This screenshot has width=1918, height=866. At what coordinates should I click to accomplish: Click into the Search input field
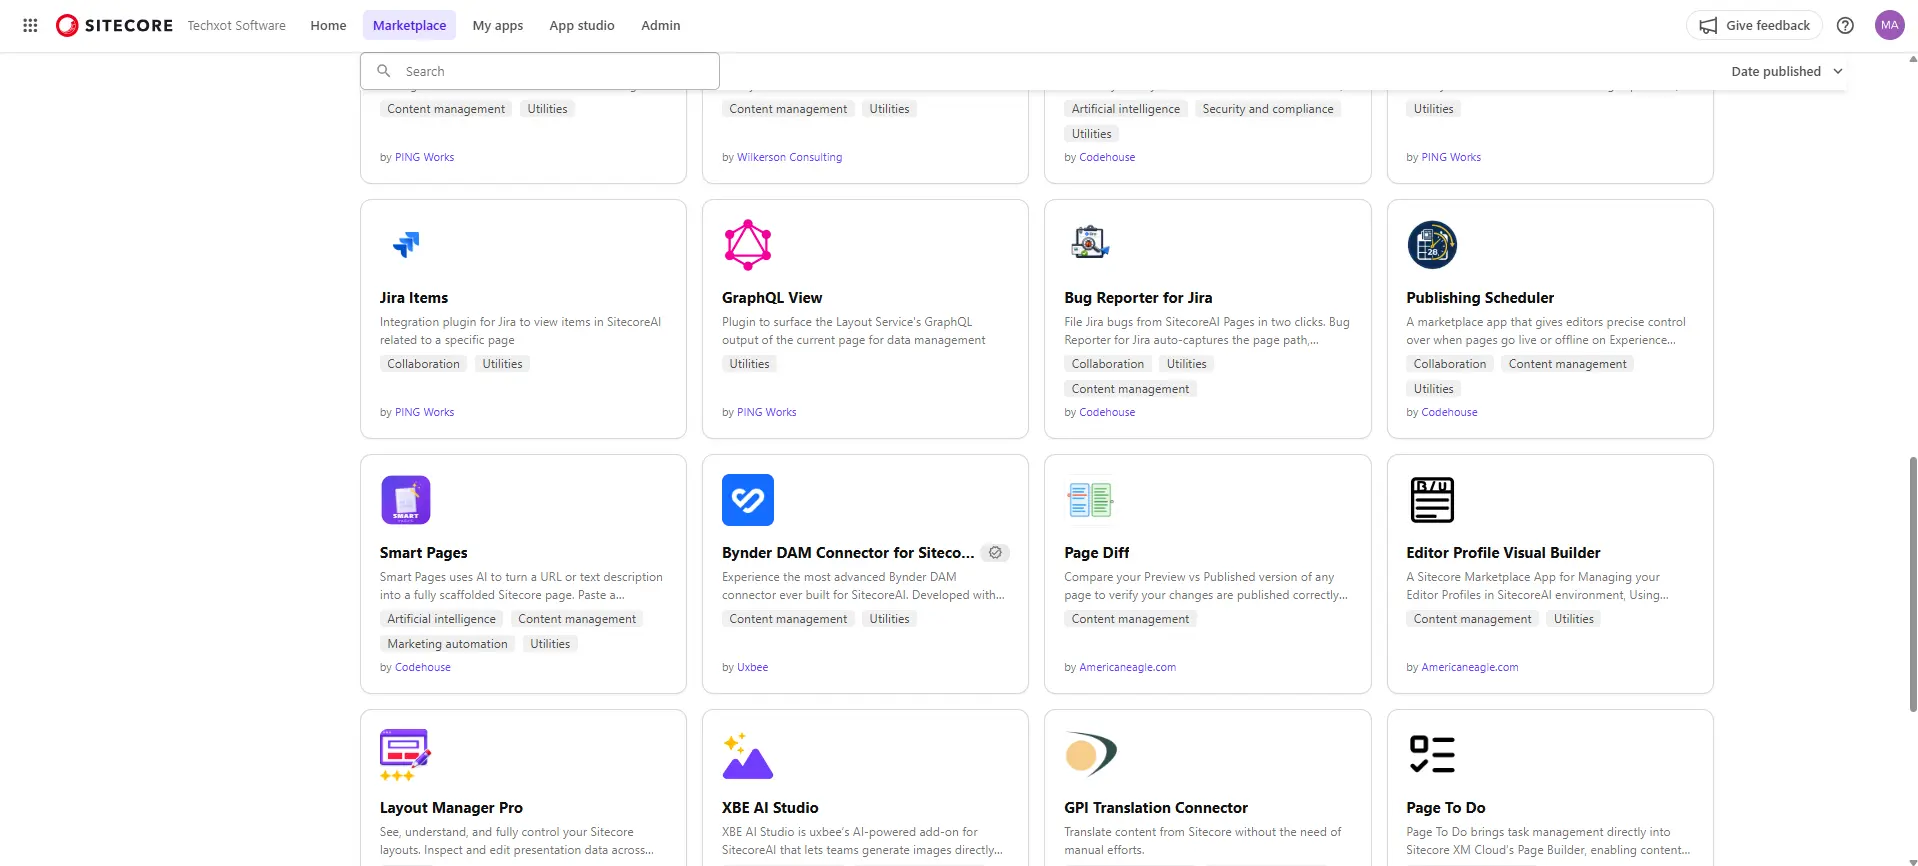pos(540,71)
